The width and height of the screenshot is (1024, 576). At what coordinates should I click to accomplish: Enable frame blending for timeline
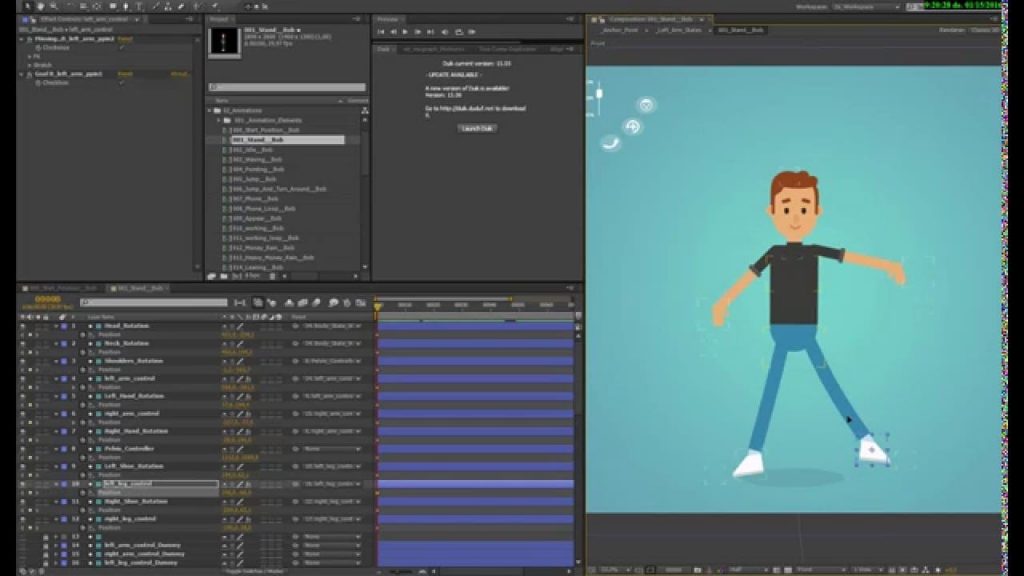[x=302, y=303]
